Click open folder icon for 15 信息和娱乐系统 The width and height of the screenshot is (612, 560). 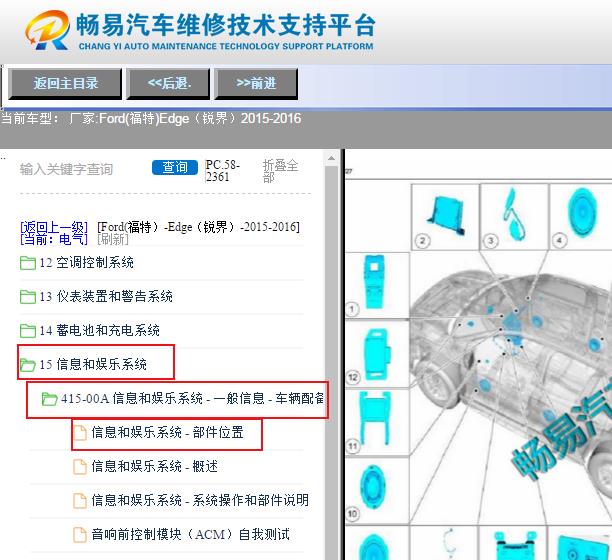28,365
